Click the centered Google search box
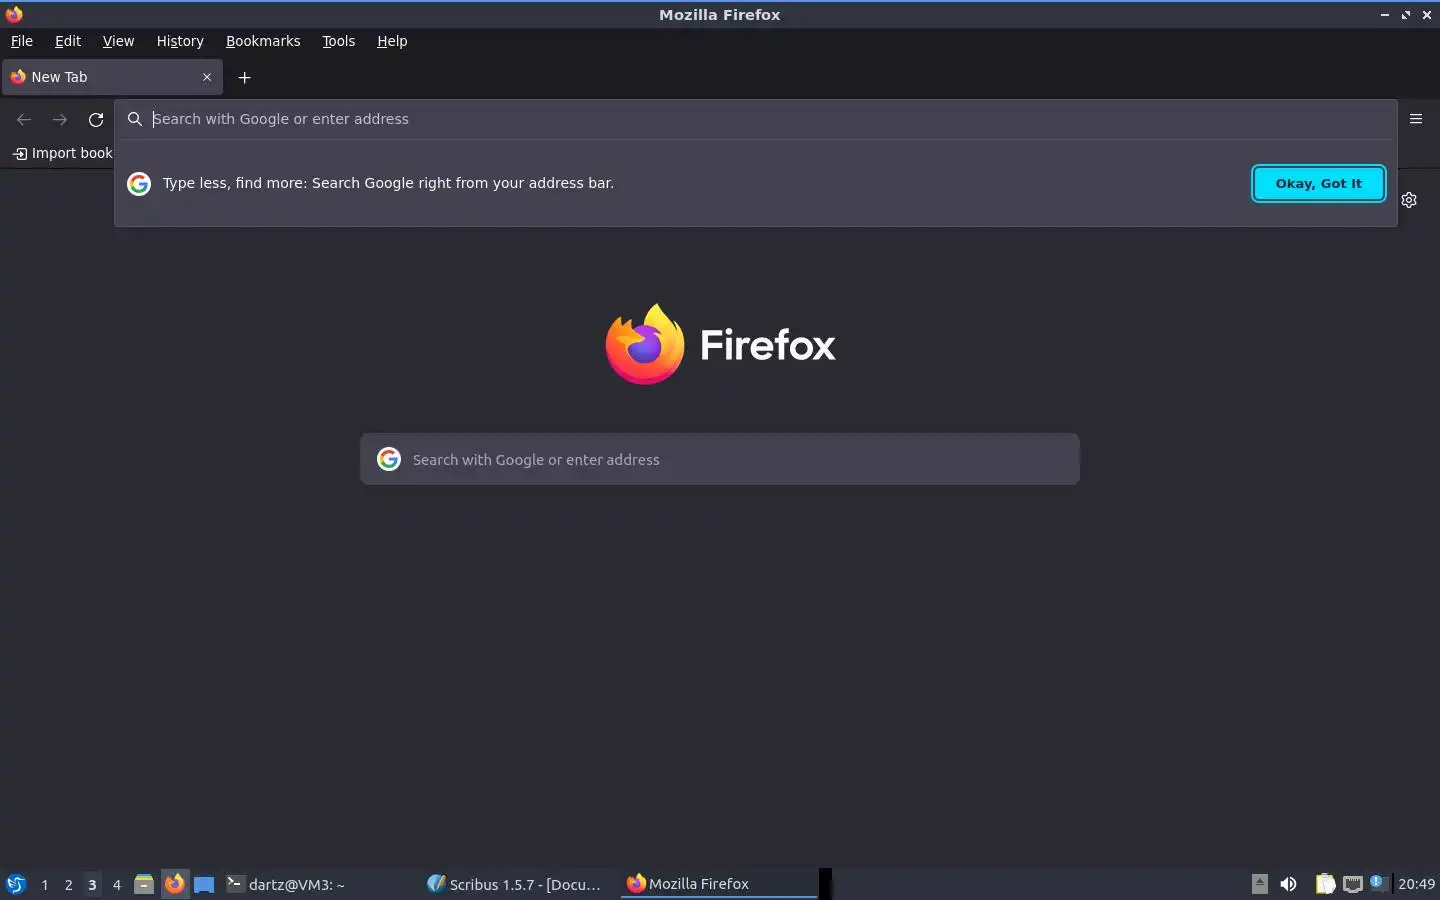 pyautogui.click(x=720, y=459)
